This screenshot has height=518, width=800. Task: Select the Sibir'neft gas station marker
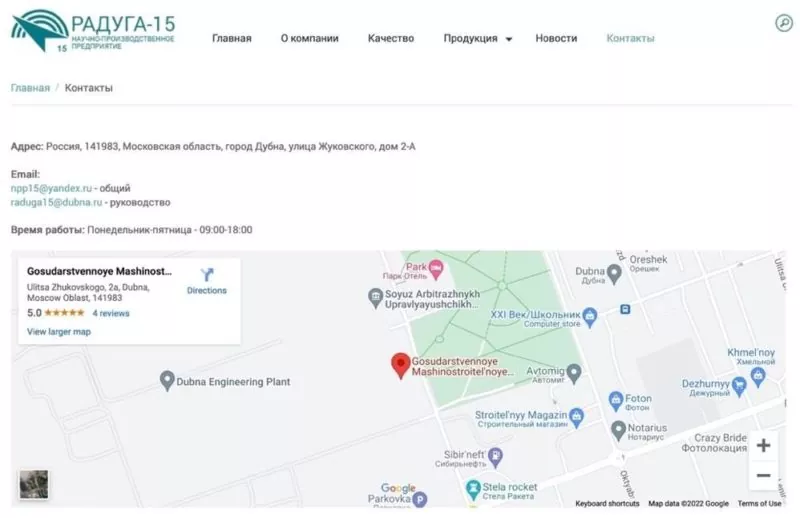tap(495, 457)
